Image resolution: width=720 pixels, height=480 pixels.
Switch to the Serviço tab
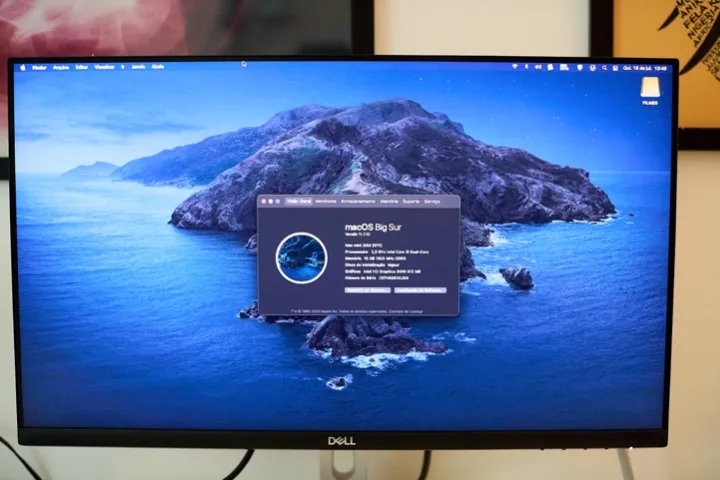click(432, 201)
